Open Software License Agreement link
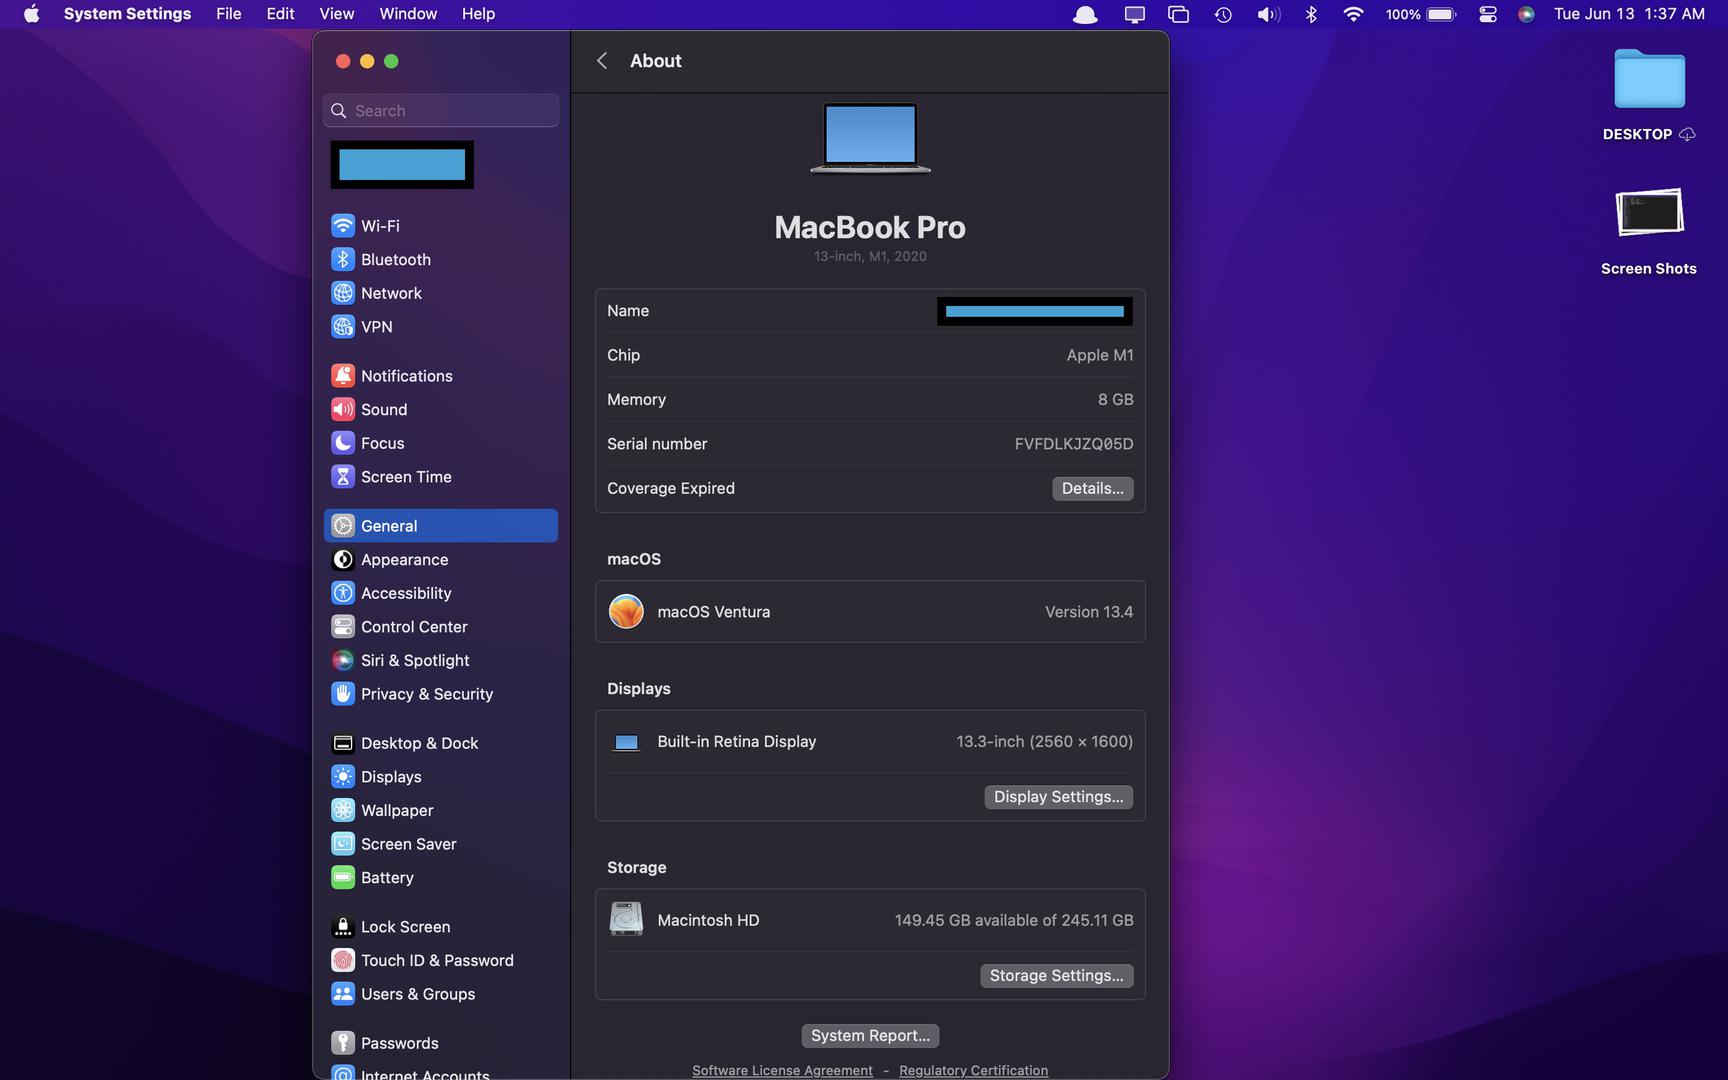The height and width of the screenshot is (1080, 1728). tap(782, 1071)
